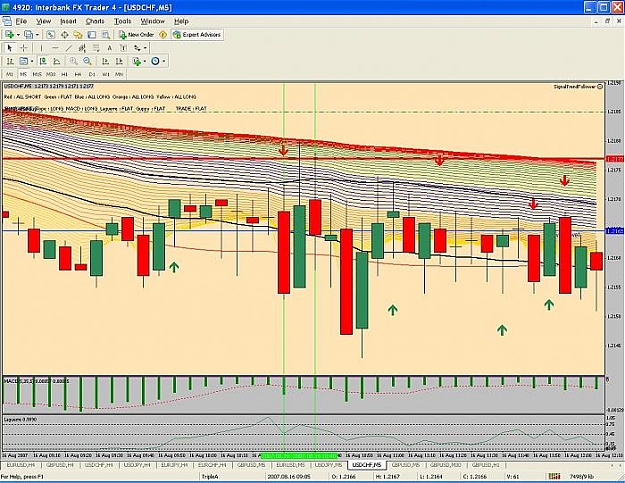Expand the New Chart dropdown arrow
The image size is (625, 483).
coord(18,35)
